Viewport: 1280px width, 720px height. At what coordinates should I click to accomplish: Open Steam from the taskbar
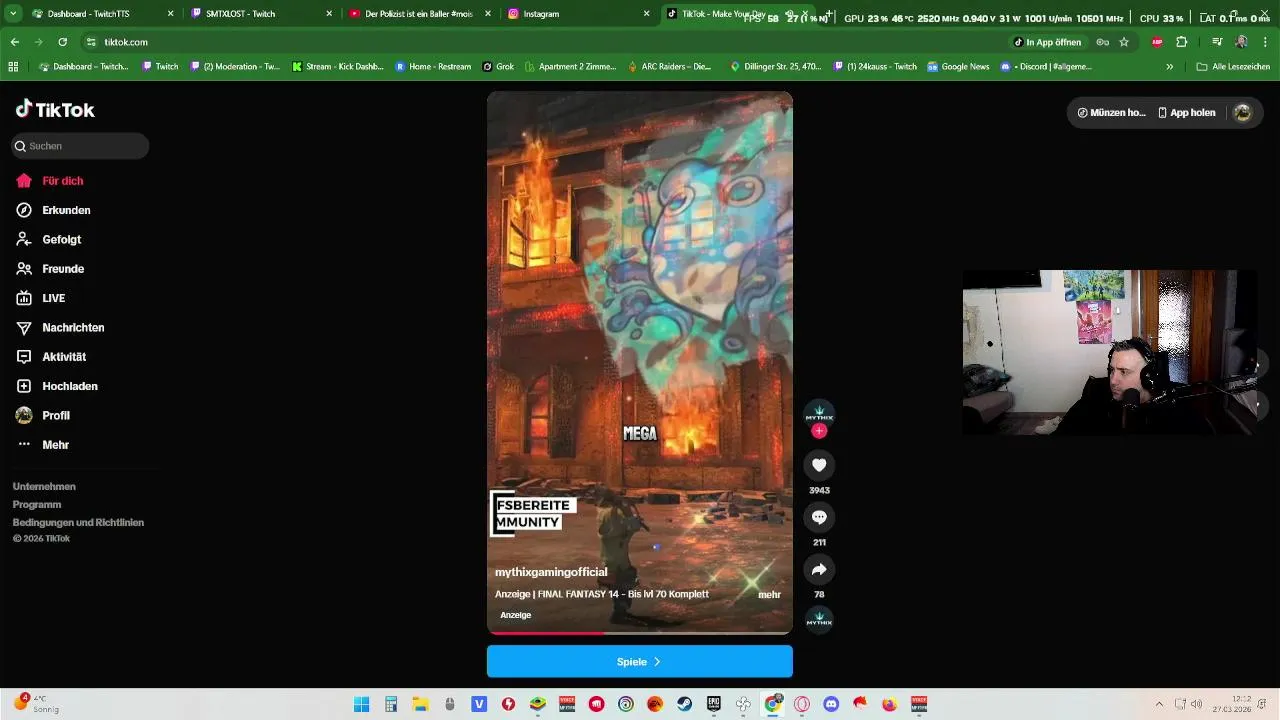coord(684,704)
